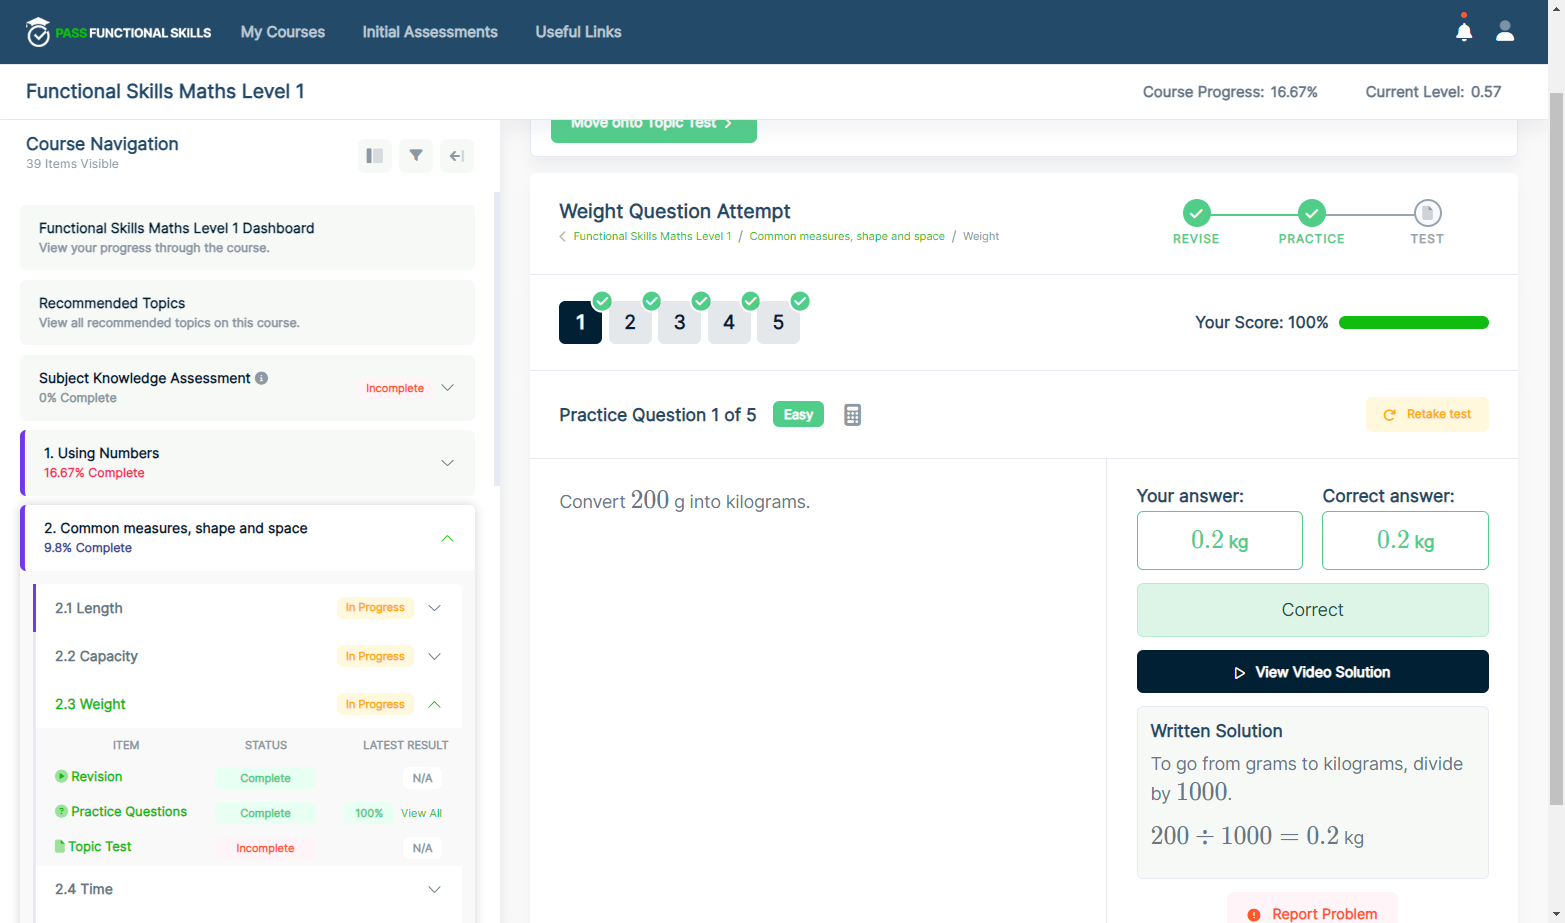Go to practice question 1
The height and width of the screenshot is (923, 1565).
[x=580, y=323]
